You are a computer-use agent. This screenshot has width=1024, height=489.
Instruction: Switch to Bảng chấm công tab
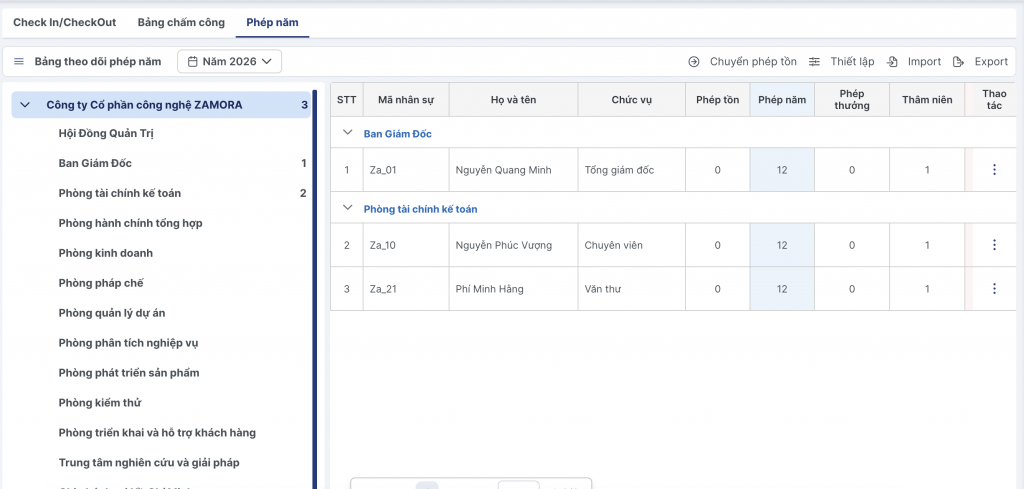181,22
